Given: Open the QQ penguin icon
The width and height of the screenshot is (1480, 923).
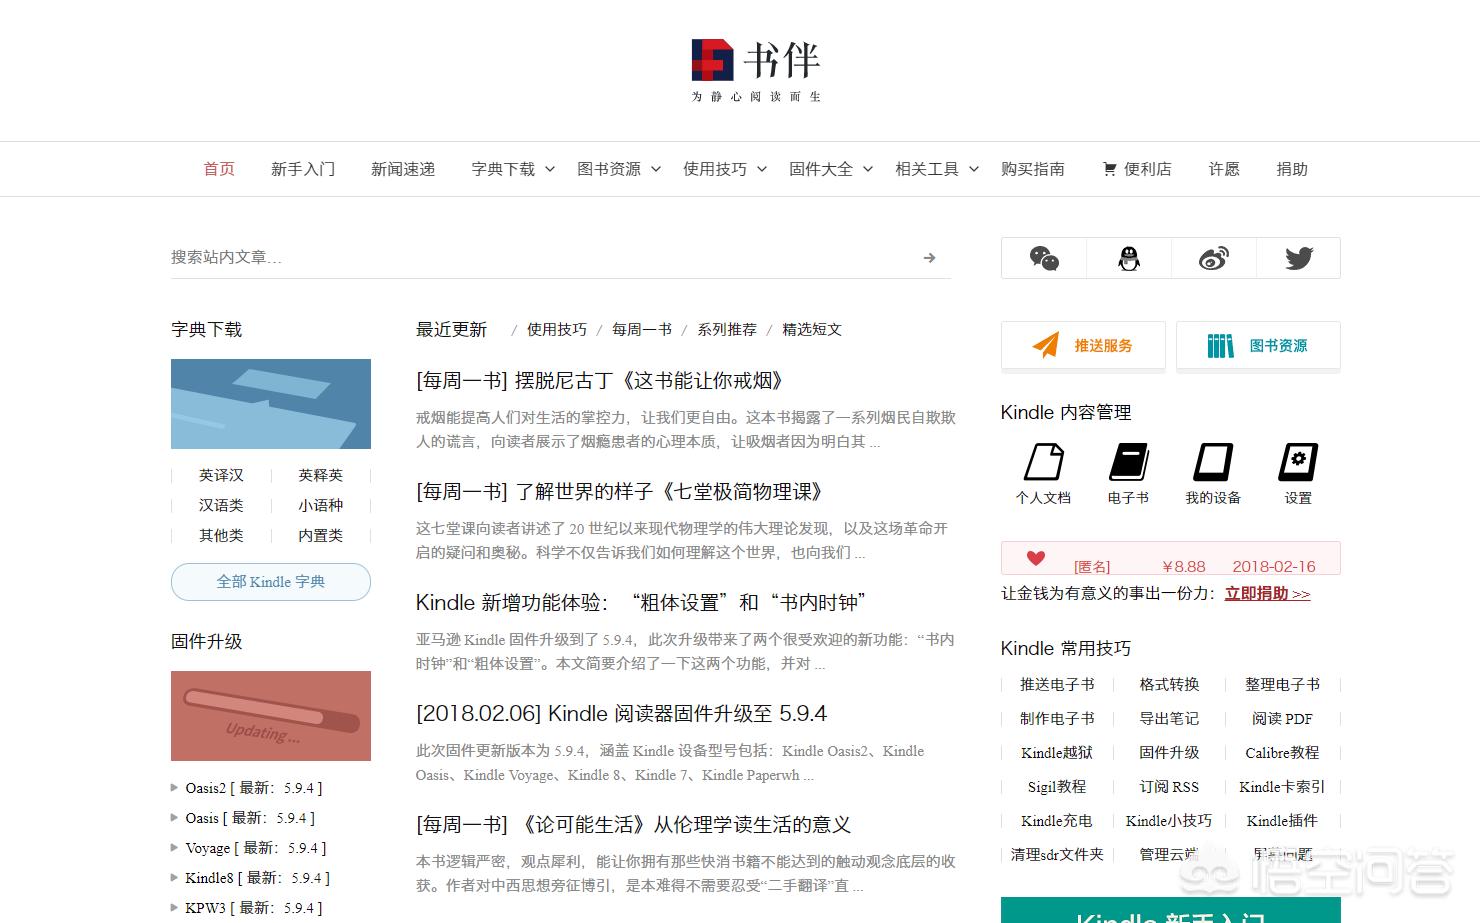Looking at the screenshot, I should (x=1129, y=258).
